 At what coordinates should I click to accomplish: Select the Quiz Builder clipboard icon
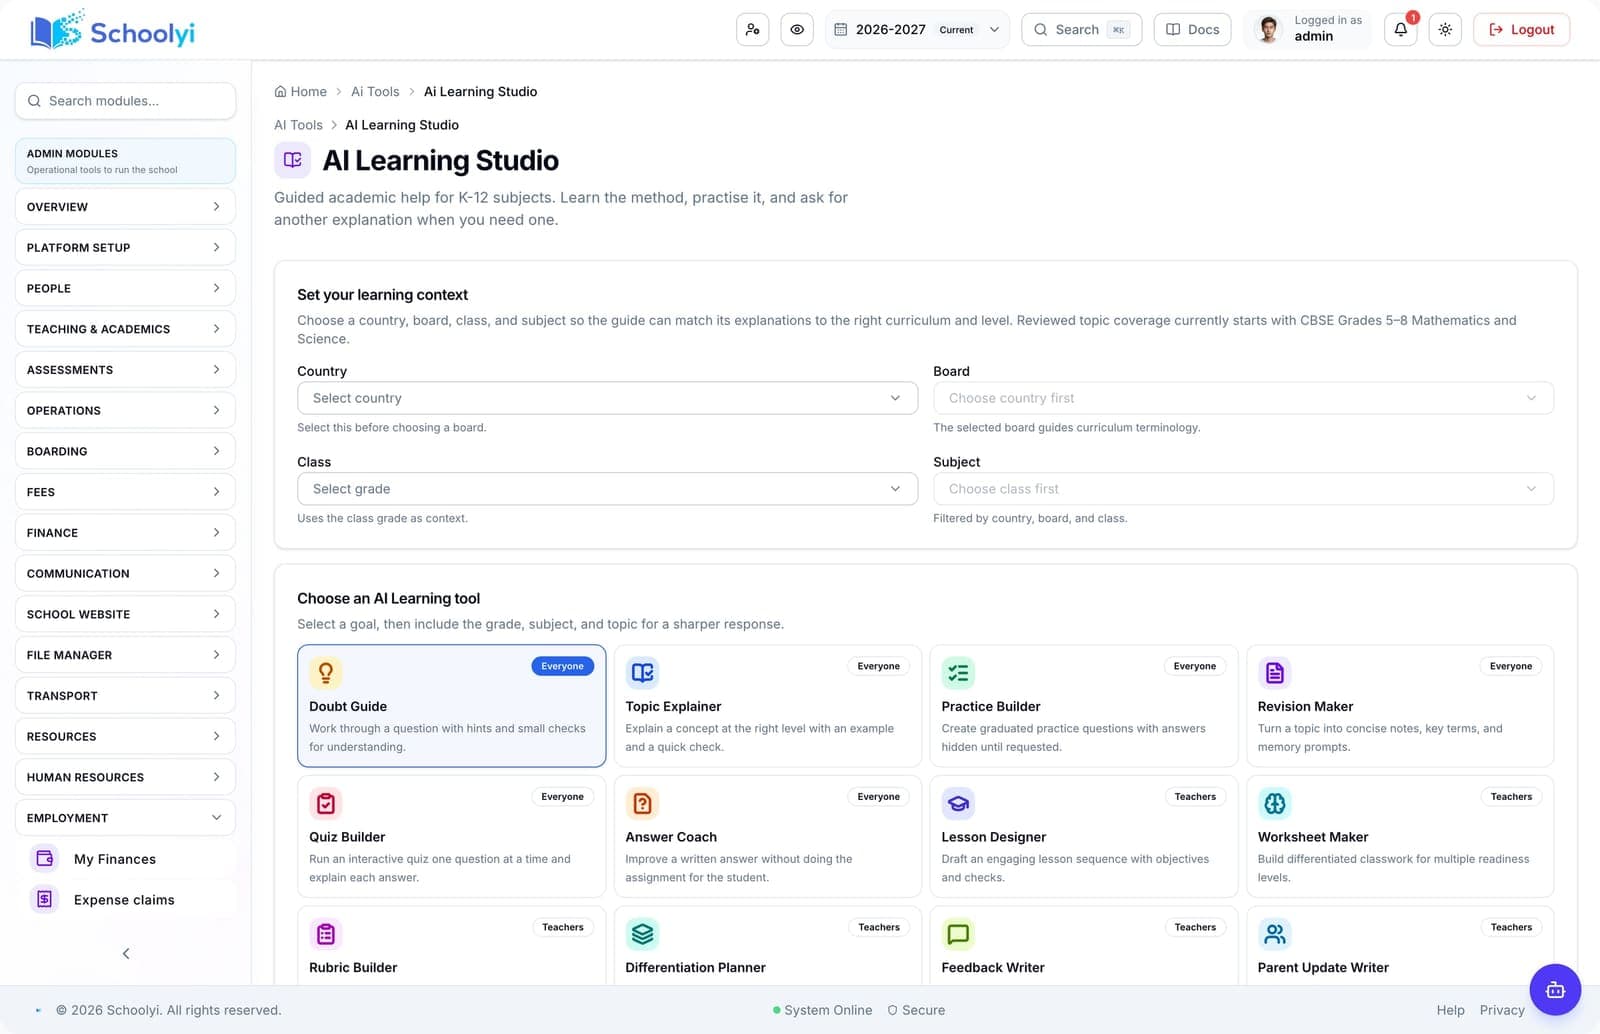(326, 803)
